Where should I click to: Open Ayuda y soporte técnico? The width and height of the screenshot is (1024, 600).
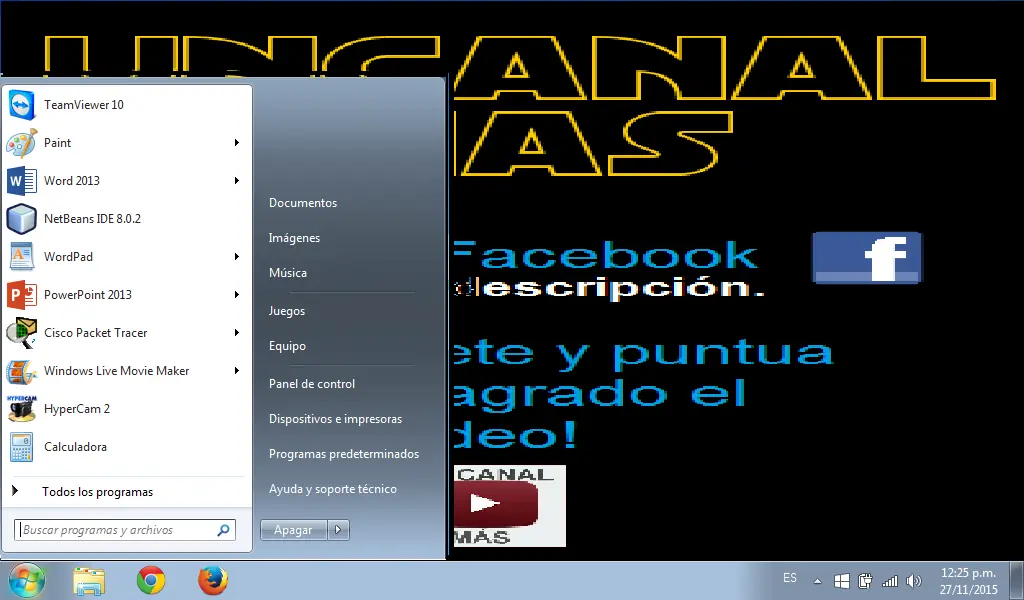pyautogui.click(x=333, y=489)
